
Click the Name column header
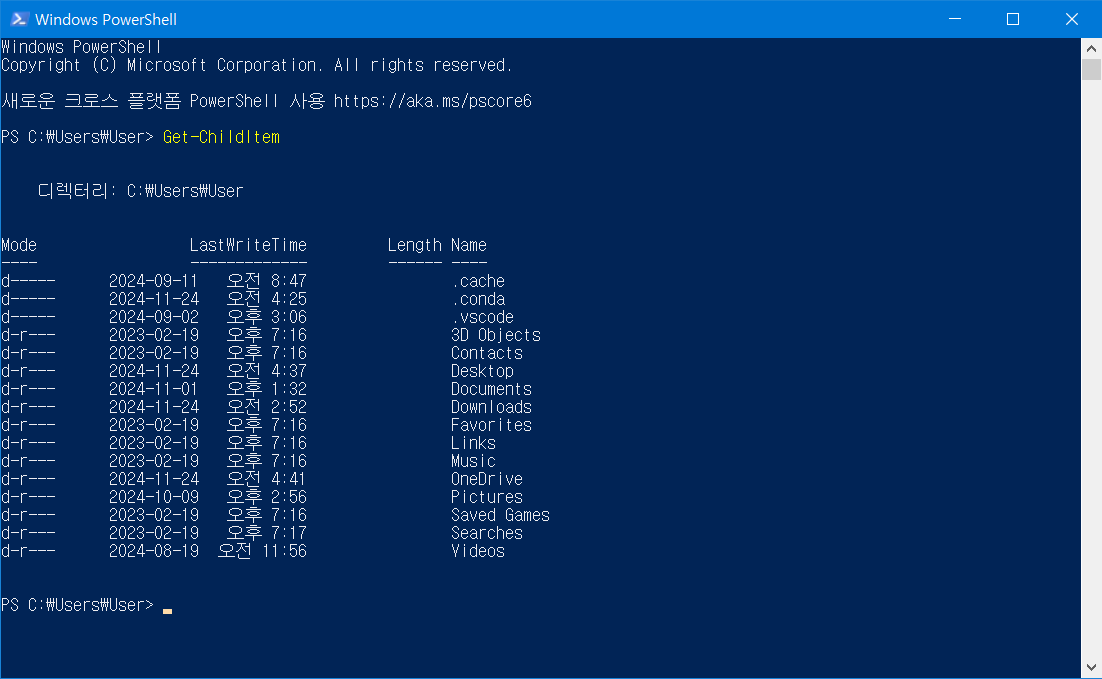tap(469, 245)
